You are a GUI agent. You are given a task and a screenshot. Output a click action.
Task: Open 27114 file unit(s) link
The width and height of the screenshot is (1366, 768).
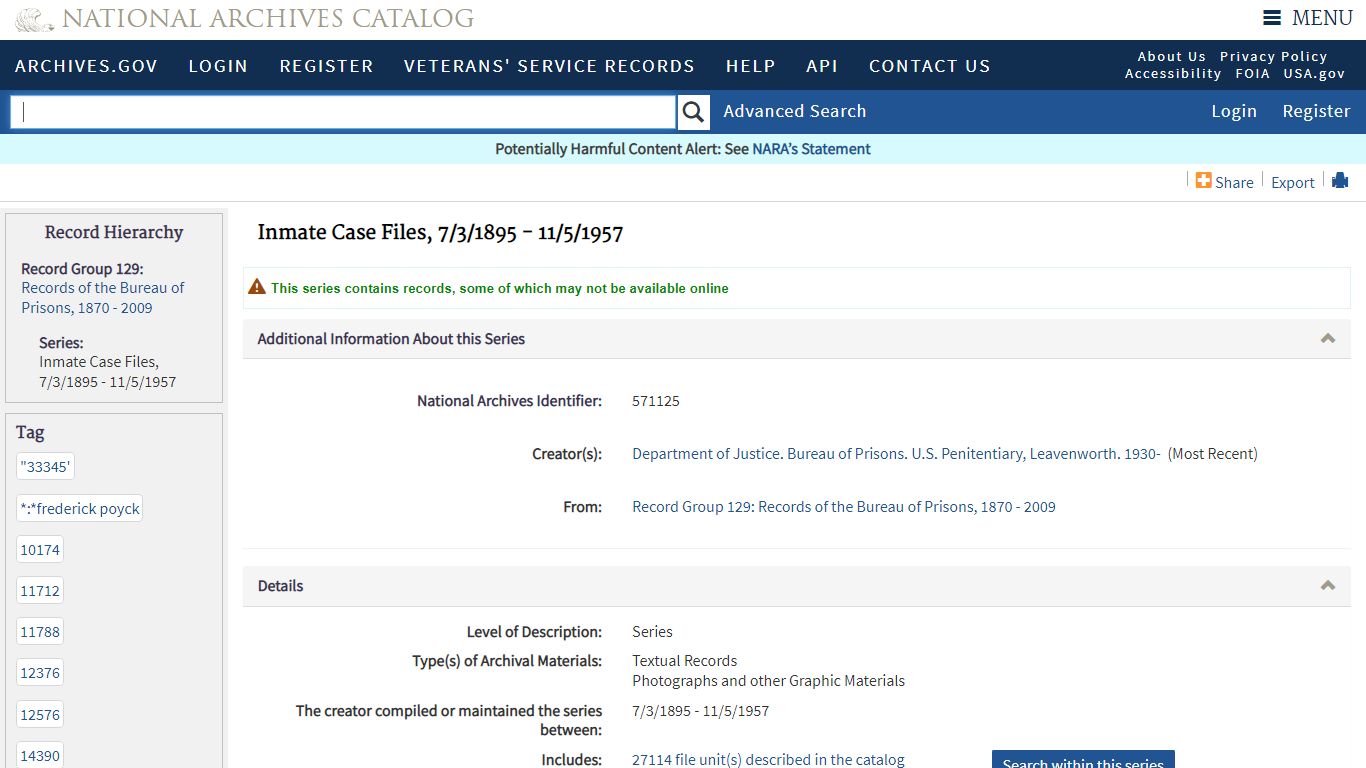768,760
